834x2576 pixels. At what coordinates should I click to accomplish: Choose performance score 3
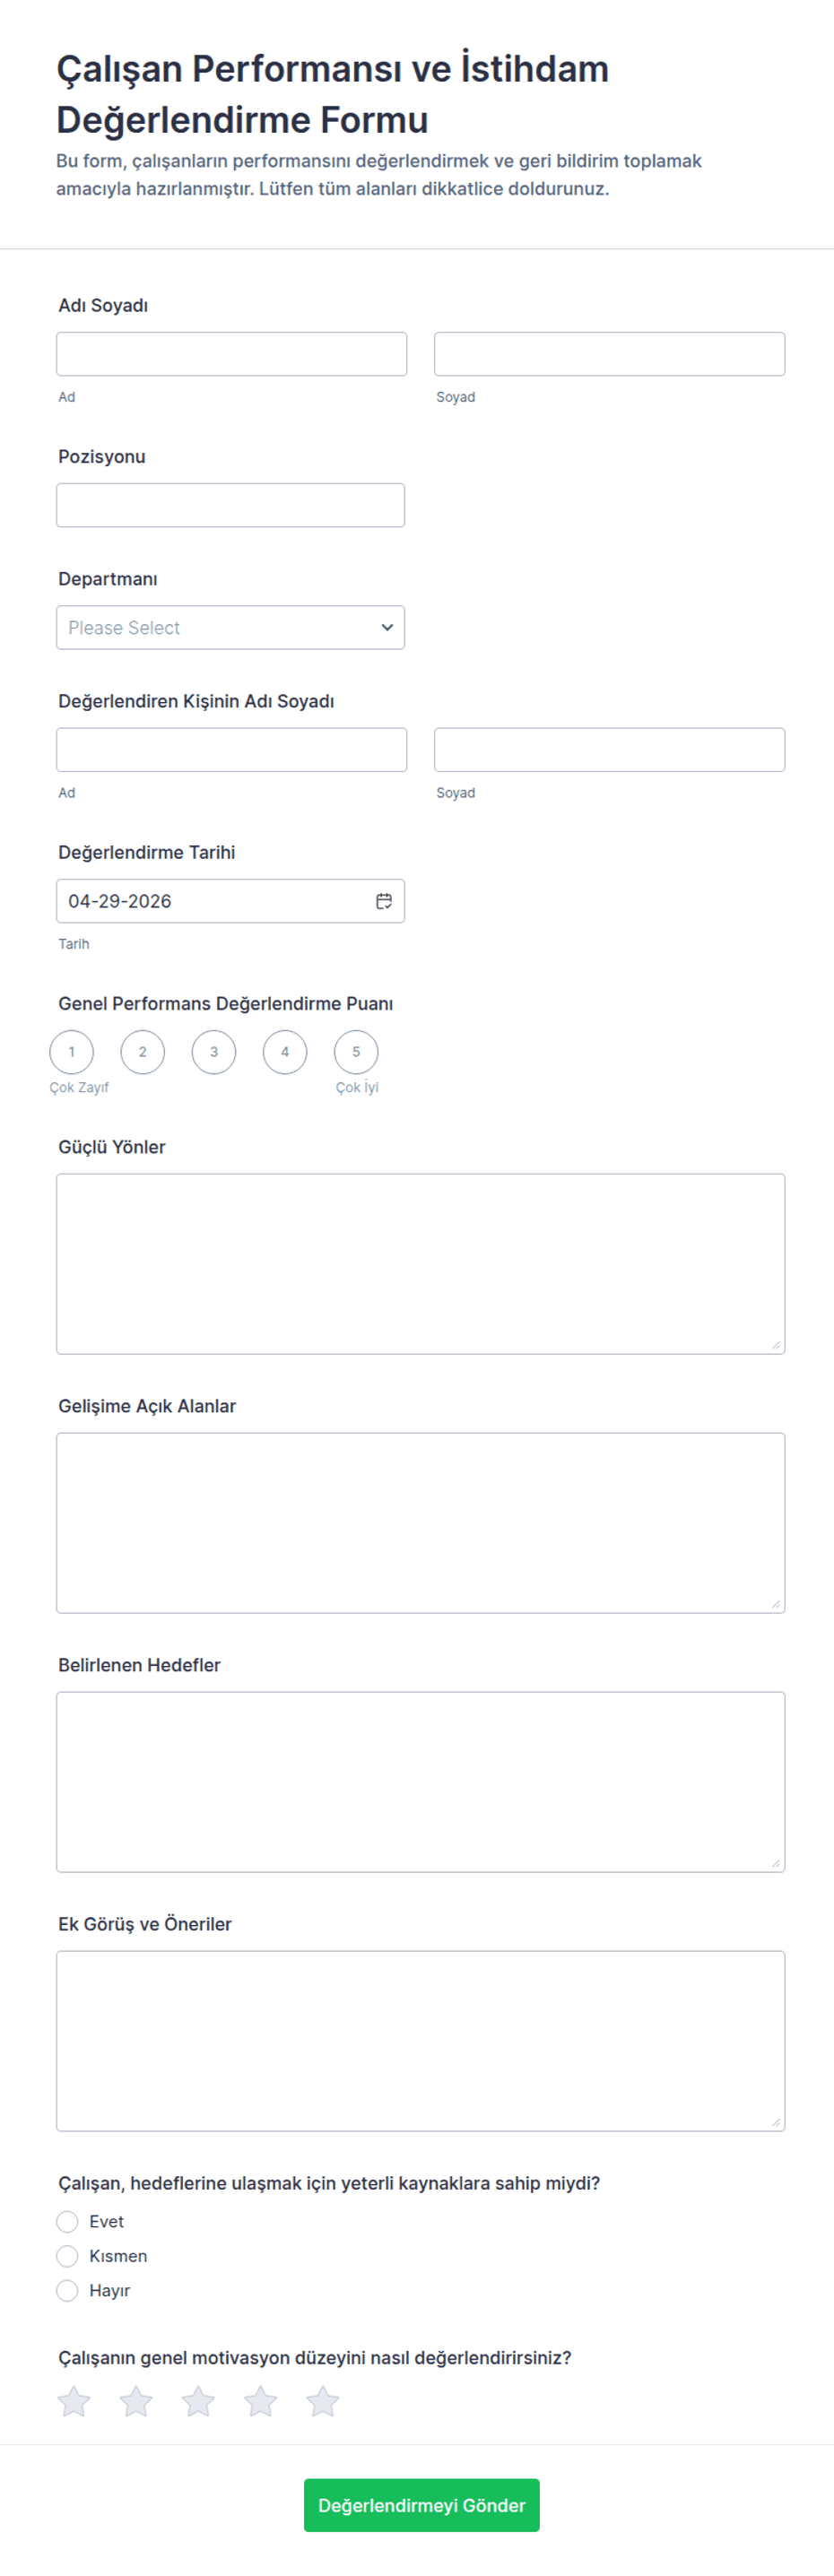[214, 1052]
